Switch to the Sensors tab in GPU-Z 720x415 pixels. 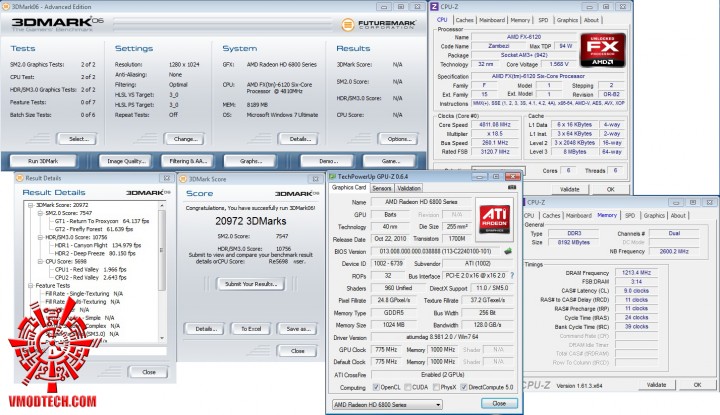pos(382,187)
